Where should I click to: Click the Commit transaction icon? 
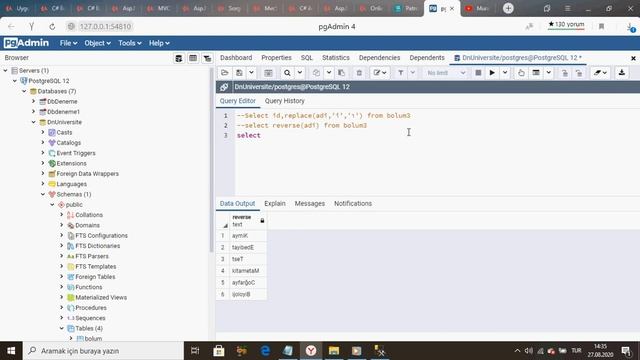564,73
